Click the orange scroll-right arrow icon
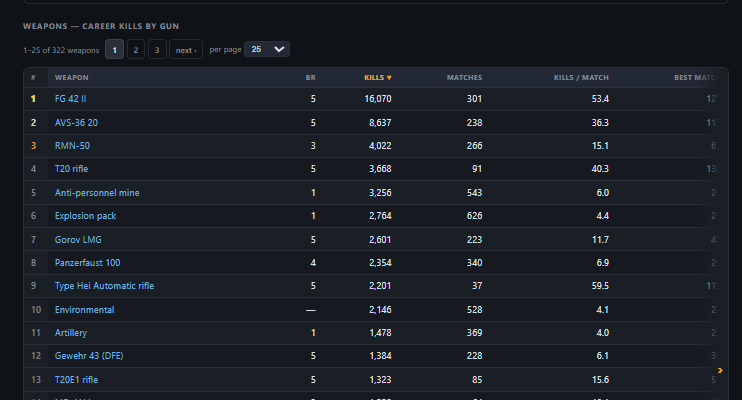 point(720,371)
